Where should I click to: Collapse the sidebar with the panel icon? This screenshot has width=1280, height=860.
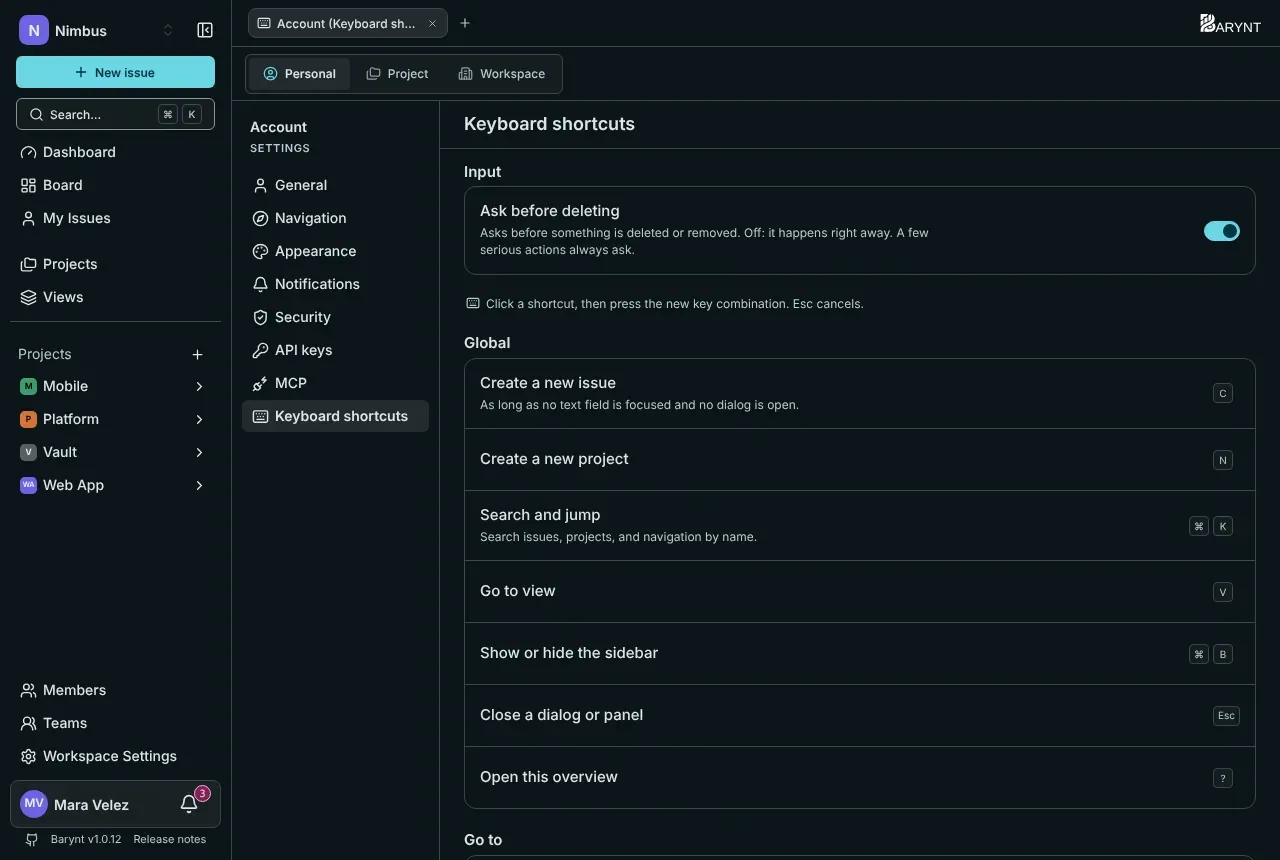pyautogui.click(x=205, y=30)
